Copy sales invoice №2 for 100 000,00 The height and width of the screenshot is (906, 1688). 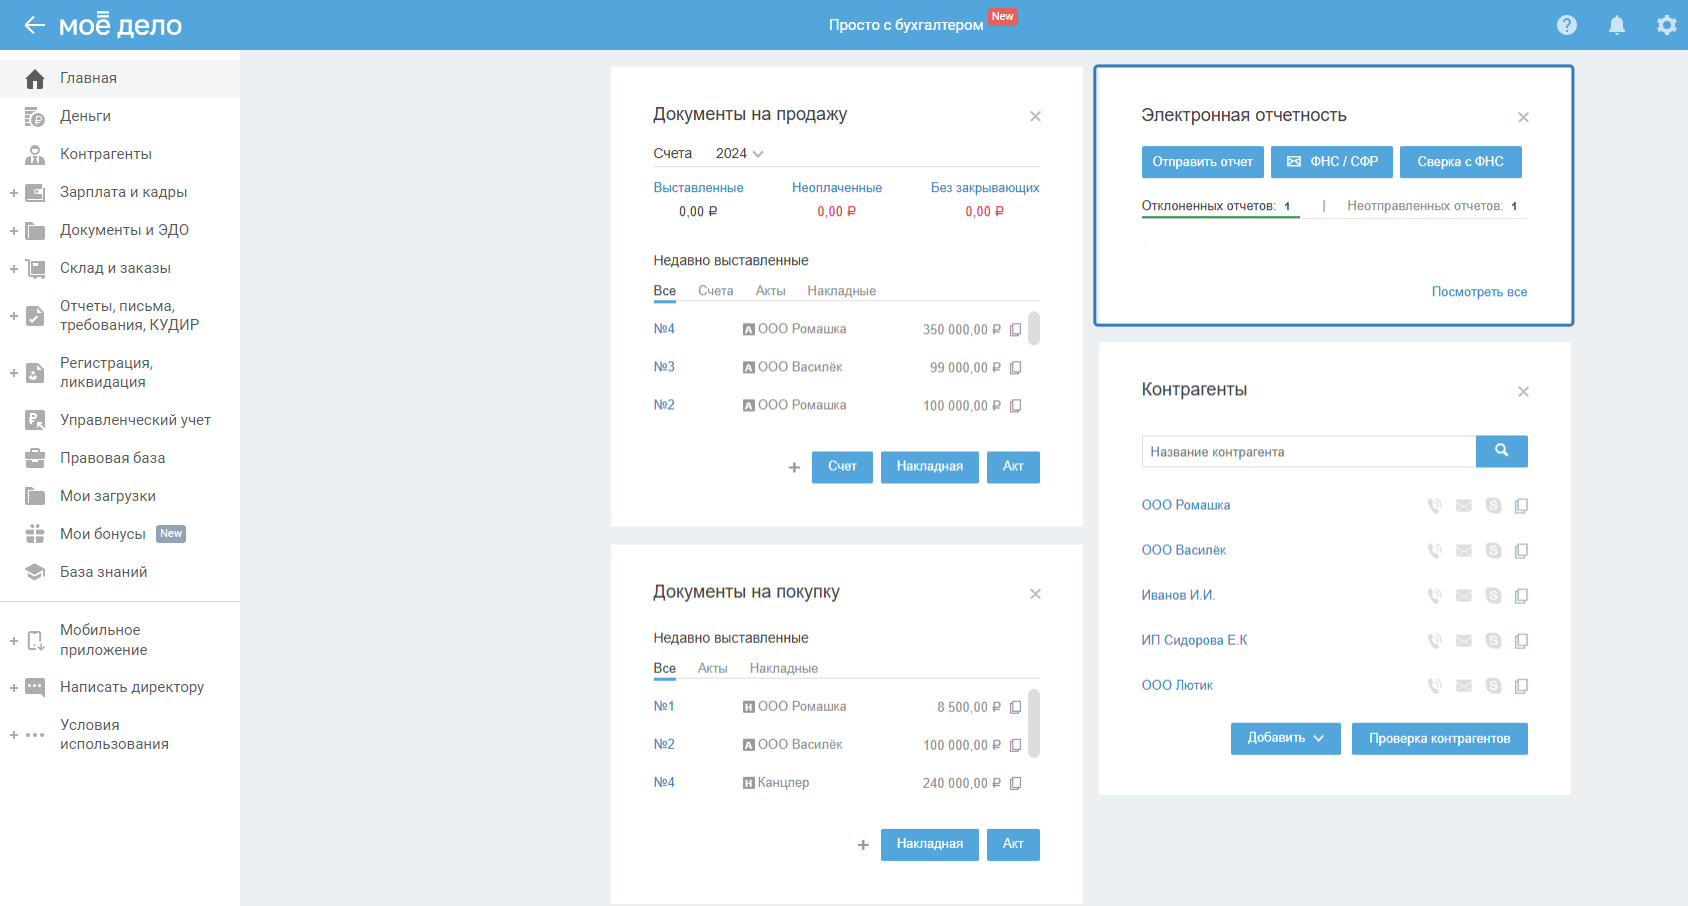coord(1015,406)
